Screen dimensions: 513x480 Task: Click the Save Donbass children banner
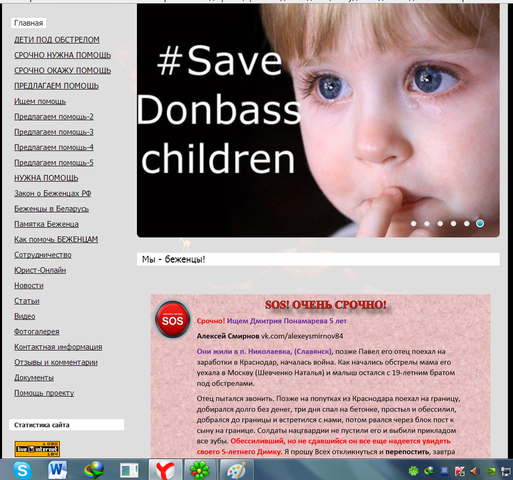point(318,121)
